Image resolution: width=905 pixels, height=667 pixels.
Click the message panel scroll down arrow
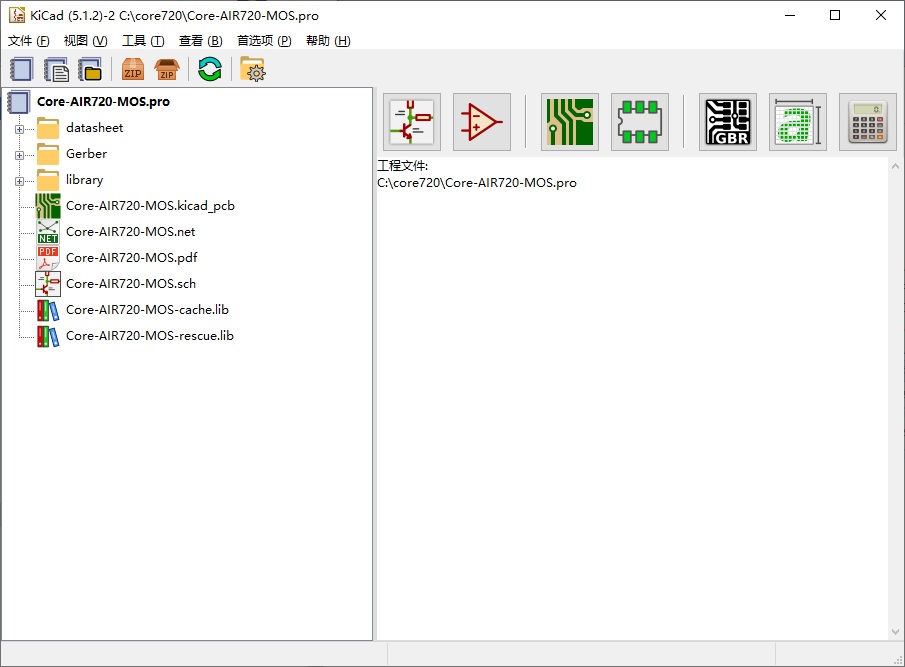895,632
